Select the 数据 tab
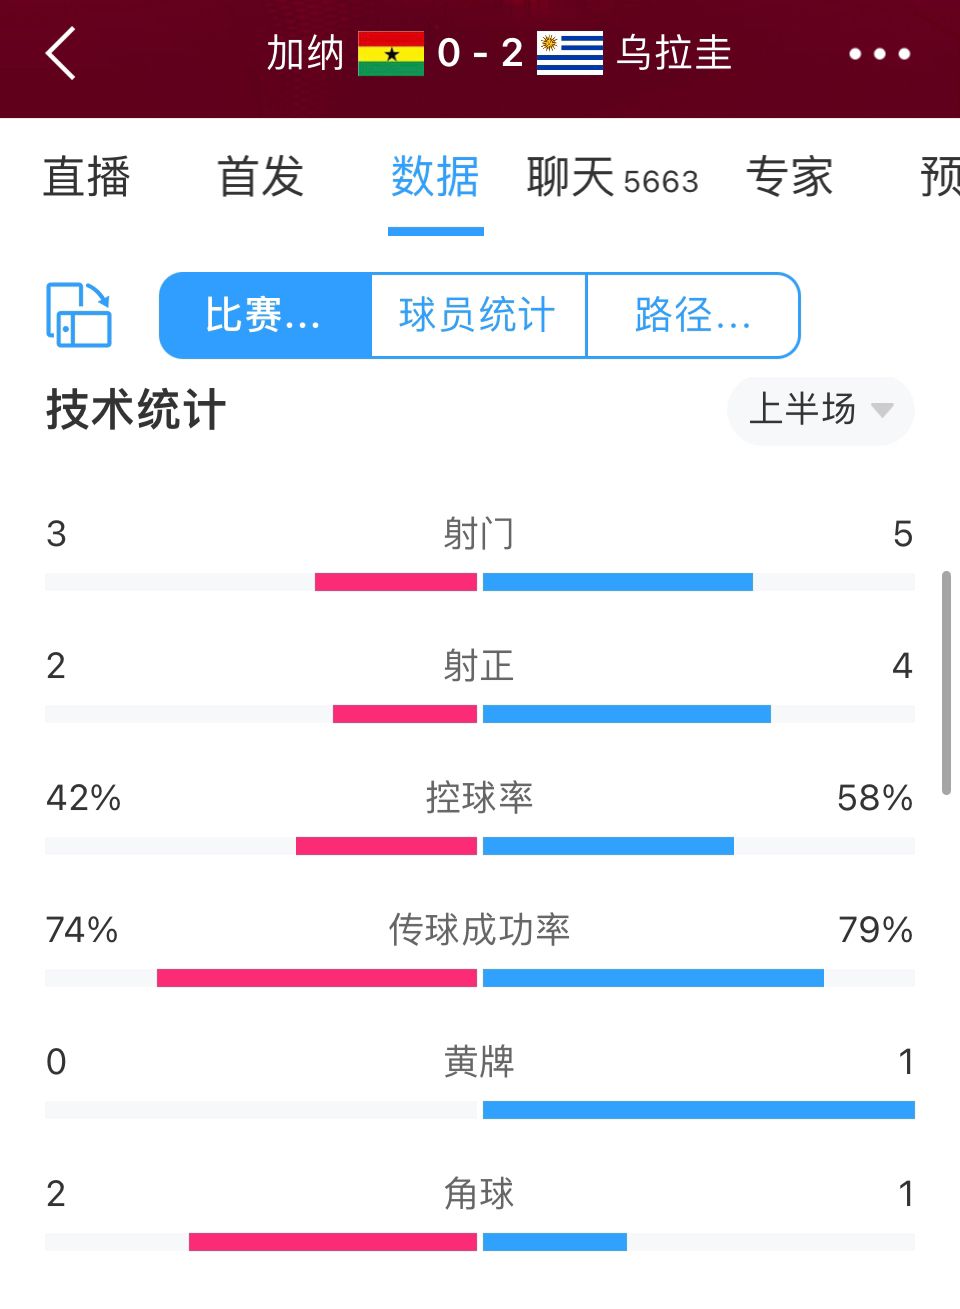Screen dimensions: 960x1309 point(435,177)
